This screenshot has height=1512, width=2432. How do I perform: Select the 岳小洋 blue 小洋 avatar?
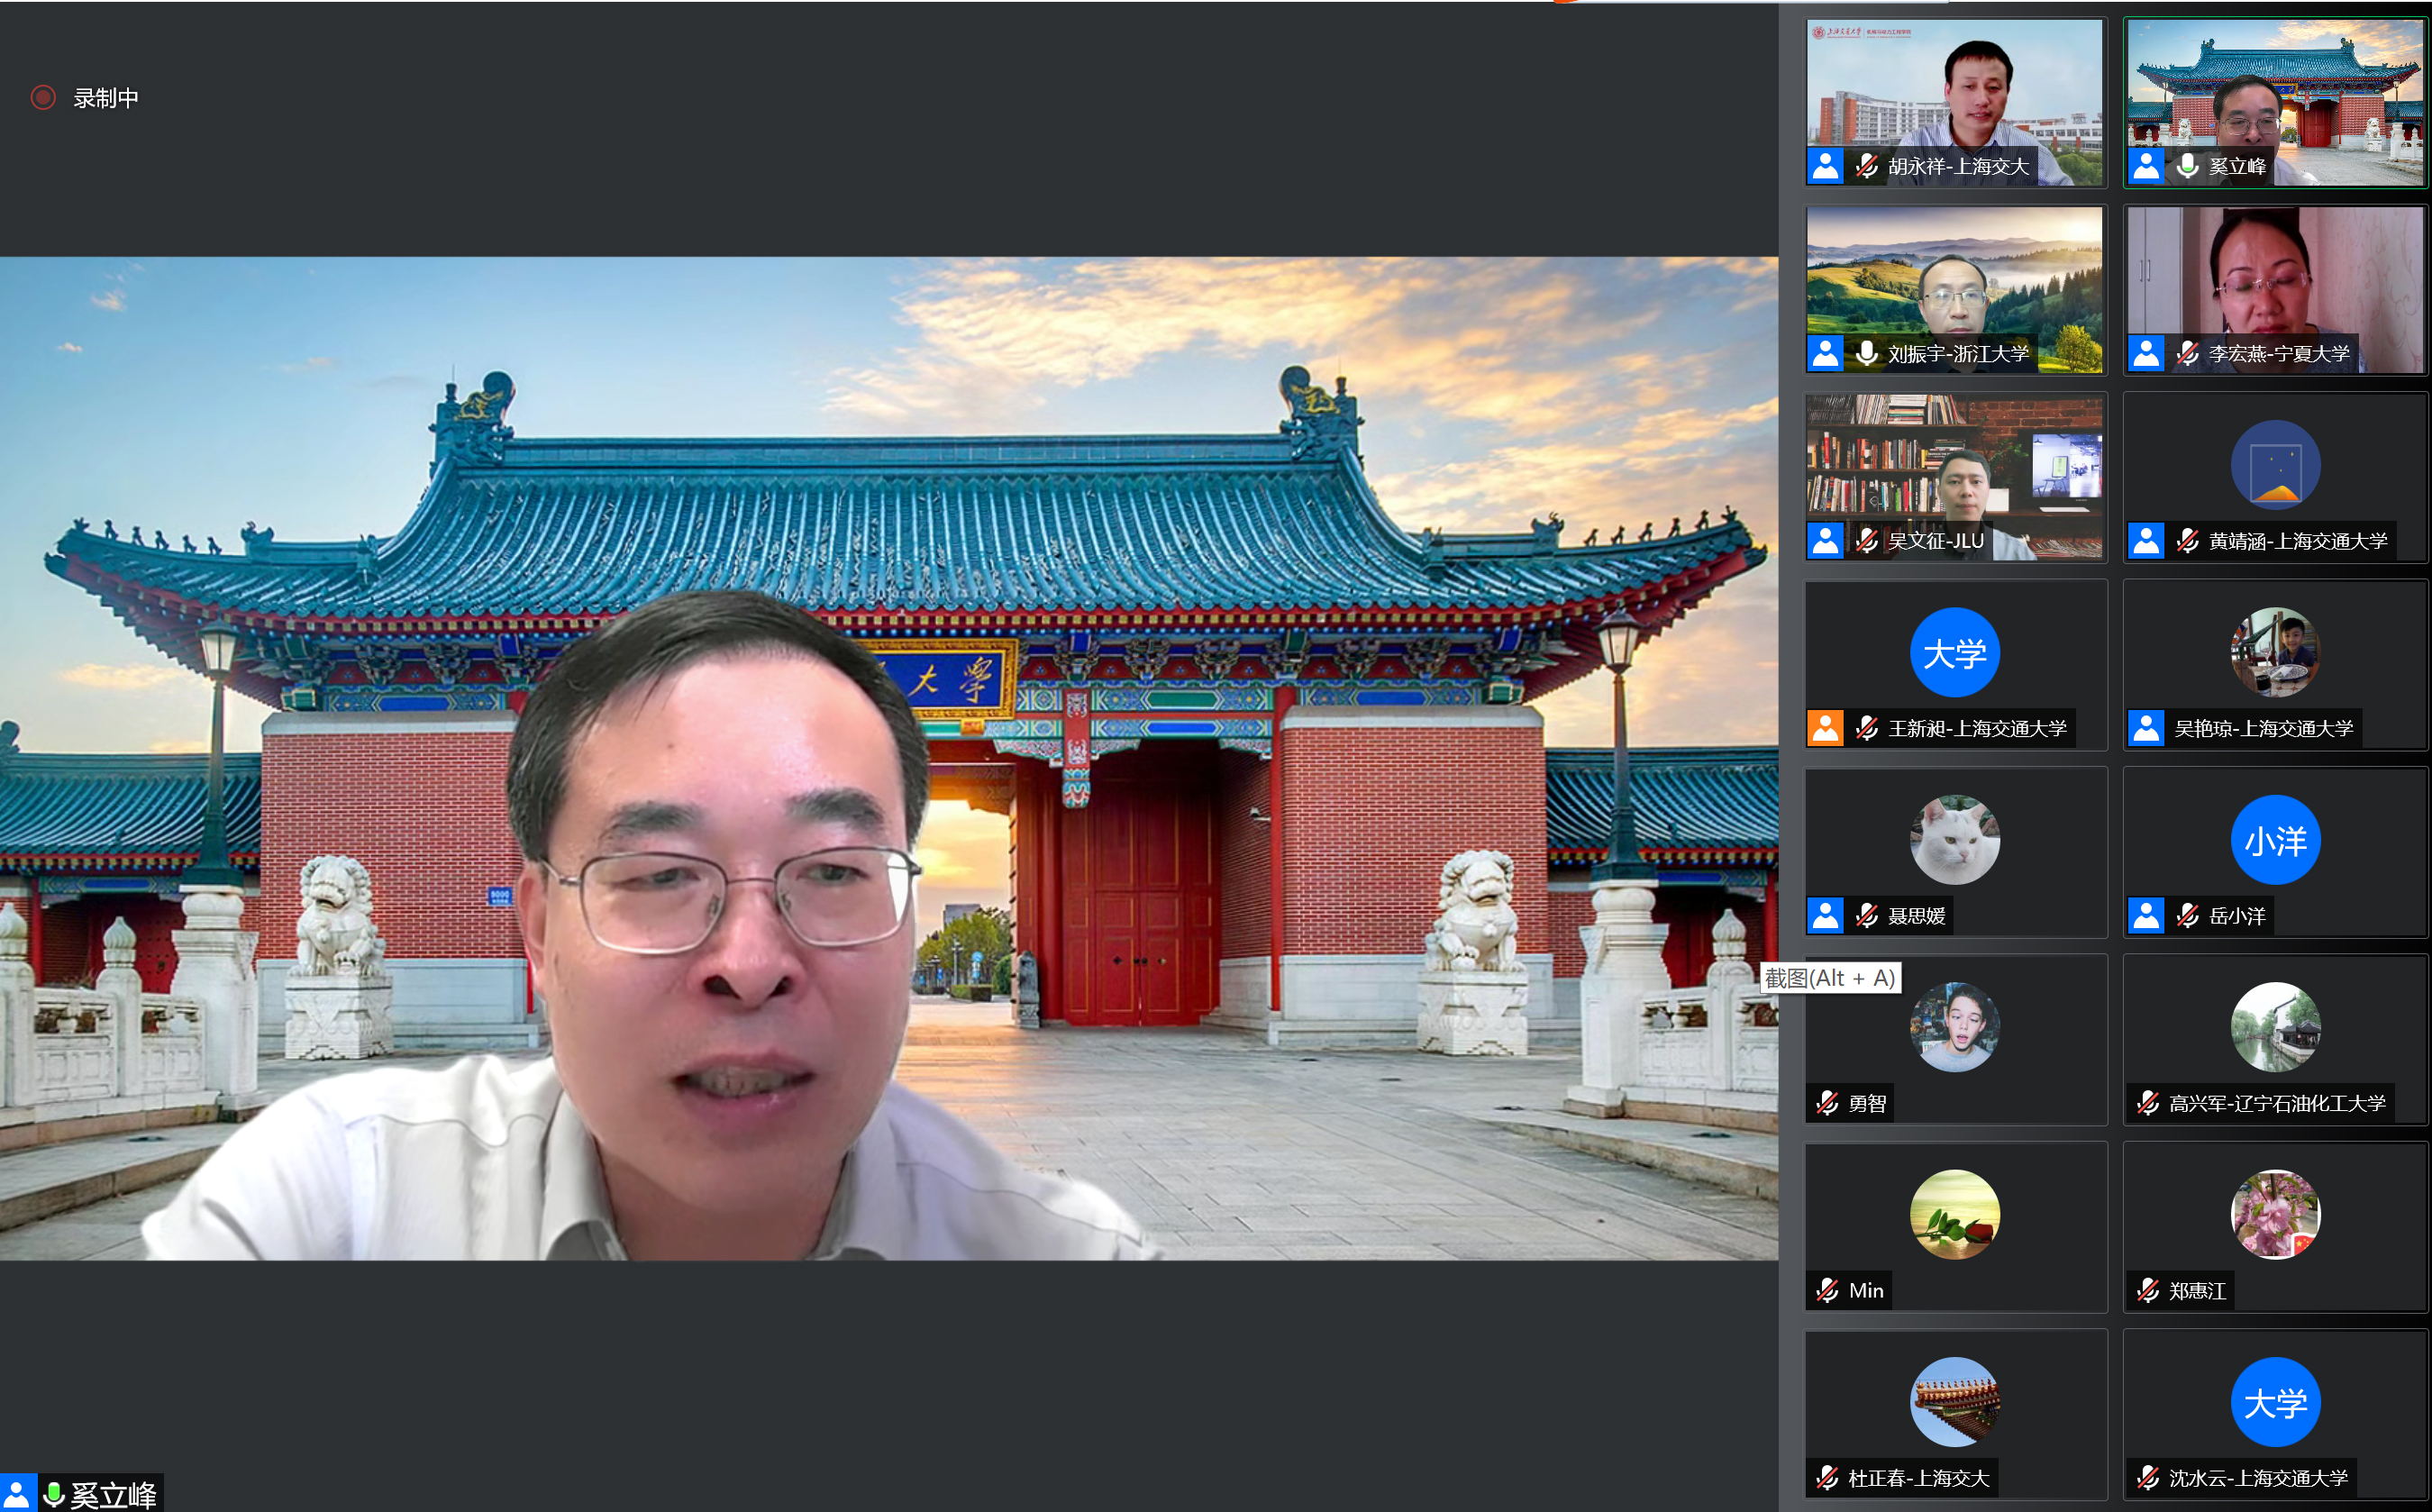[x=2275, y=840]
